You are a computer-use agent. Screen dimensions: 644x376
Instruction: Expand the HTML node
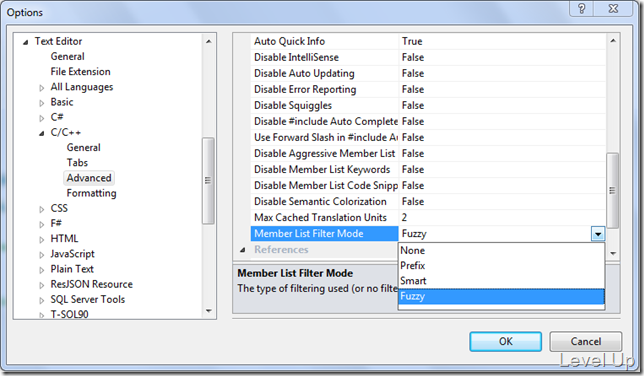tap(41, 240)
